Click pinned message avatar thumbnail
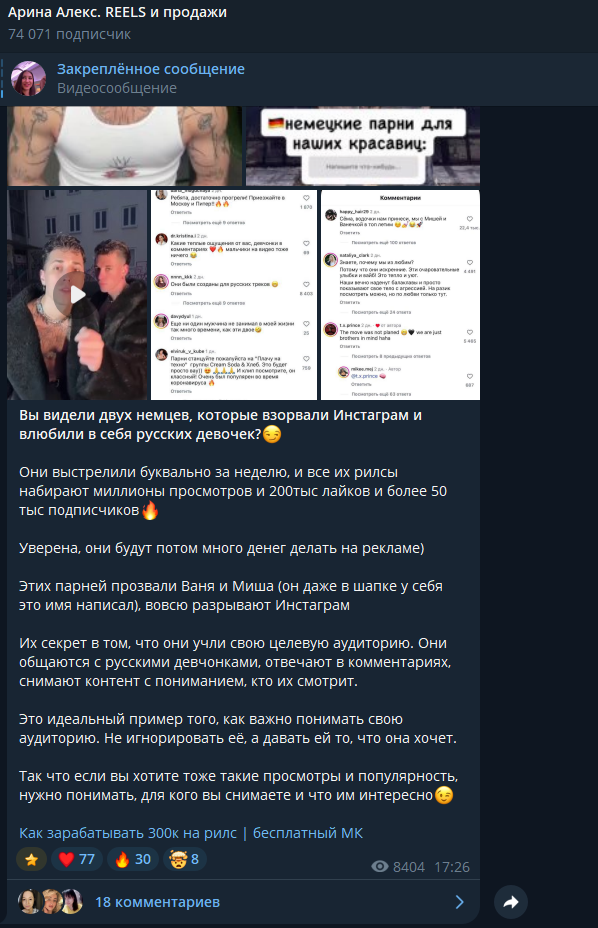 [28, 79]
